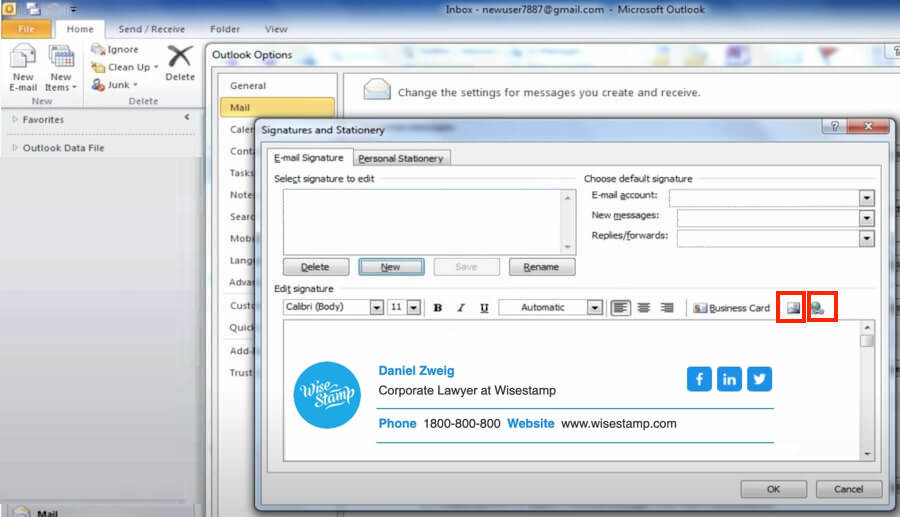Toggle bold formatting in signature editor
Screen dimensions: 900x517
(437, 308)
